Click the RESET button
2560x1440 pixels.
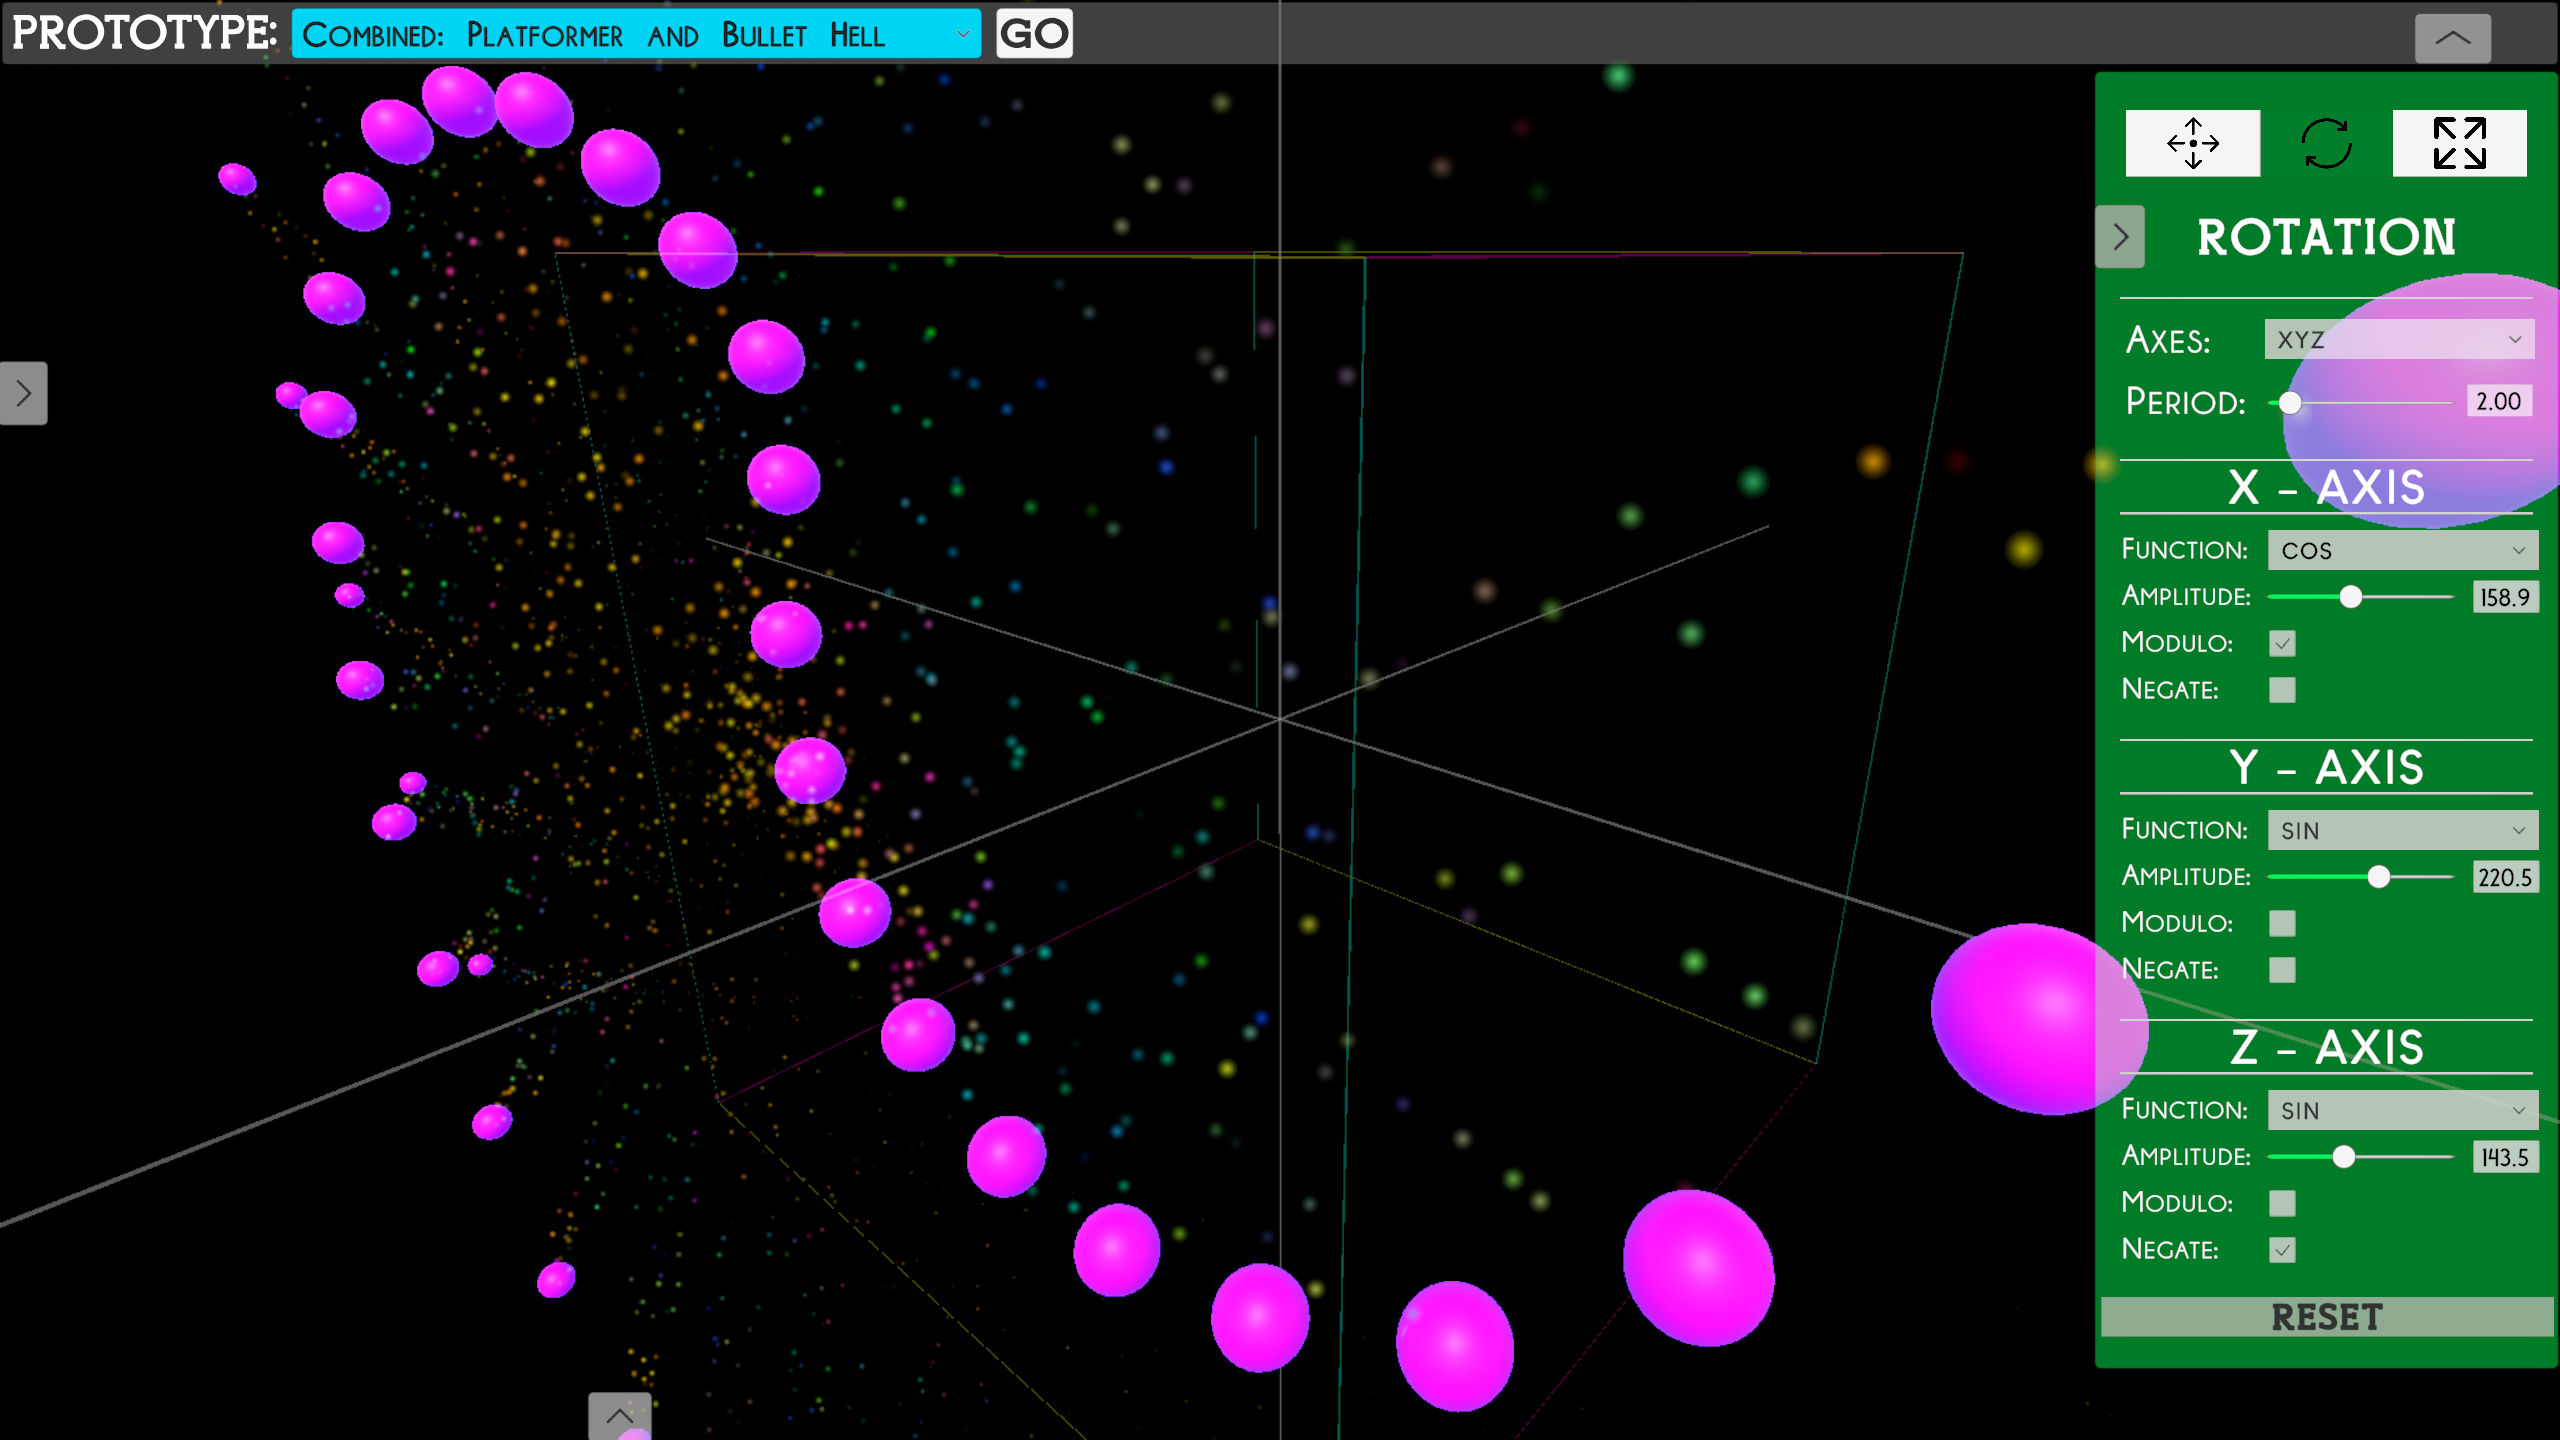(x=2326, y=1317)
